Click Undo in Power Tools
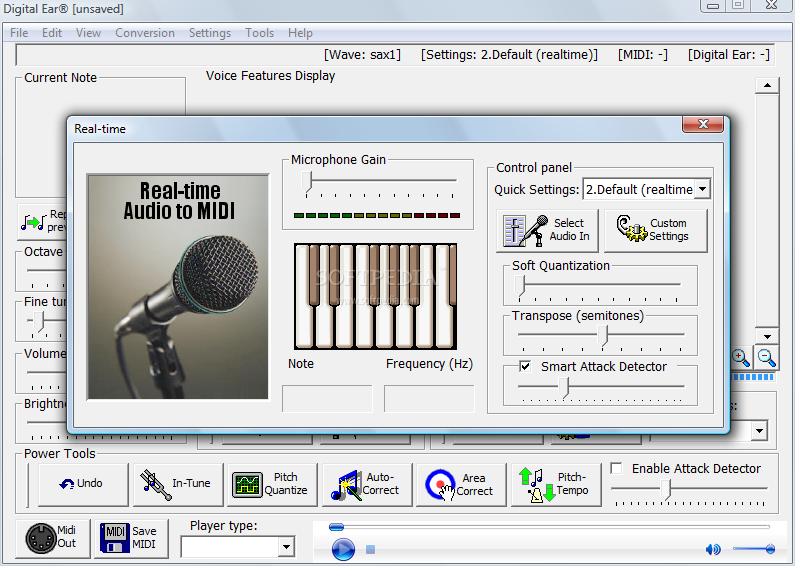 click(83, 484)
